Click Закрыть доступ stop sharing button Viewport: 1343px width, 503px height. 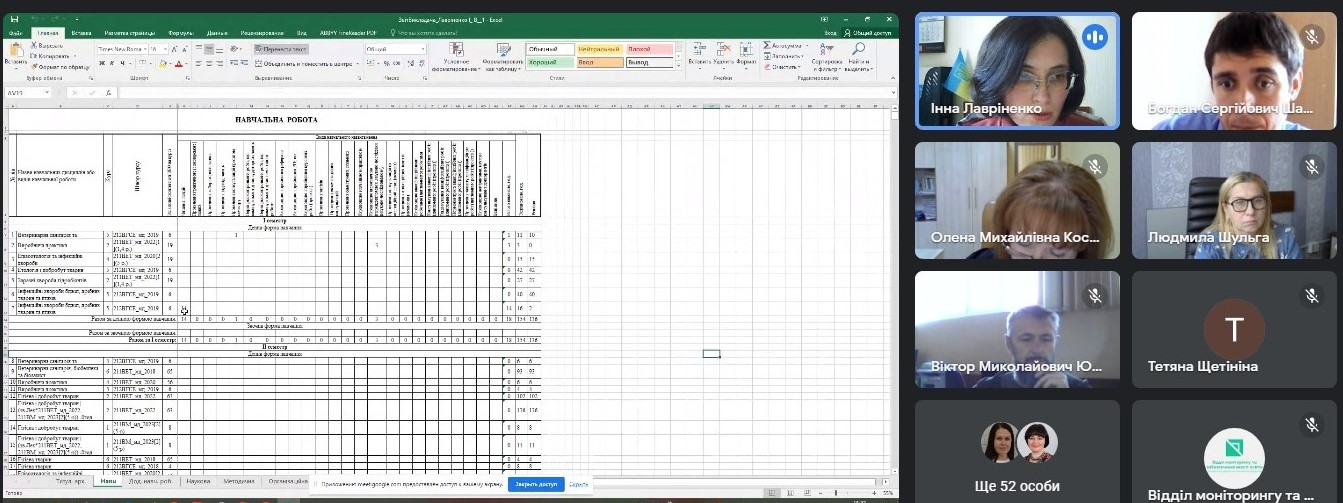point(536,484)
